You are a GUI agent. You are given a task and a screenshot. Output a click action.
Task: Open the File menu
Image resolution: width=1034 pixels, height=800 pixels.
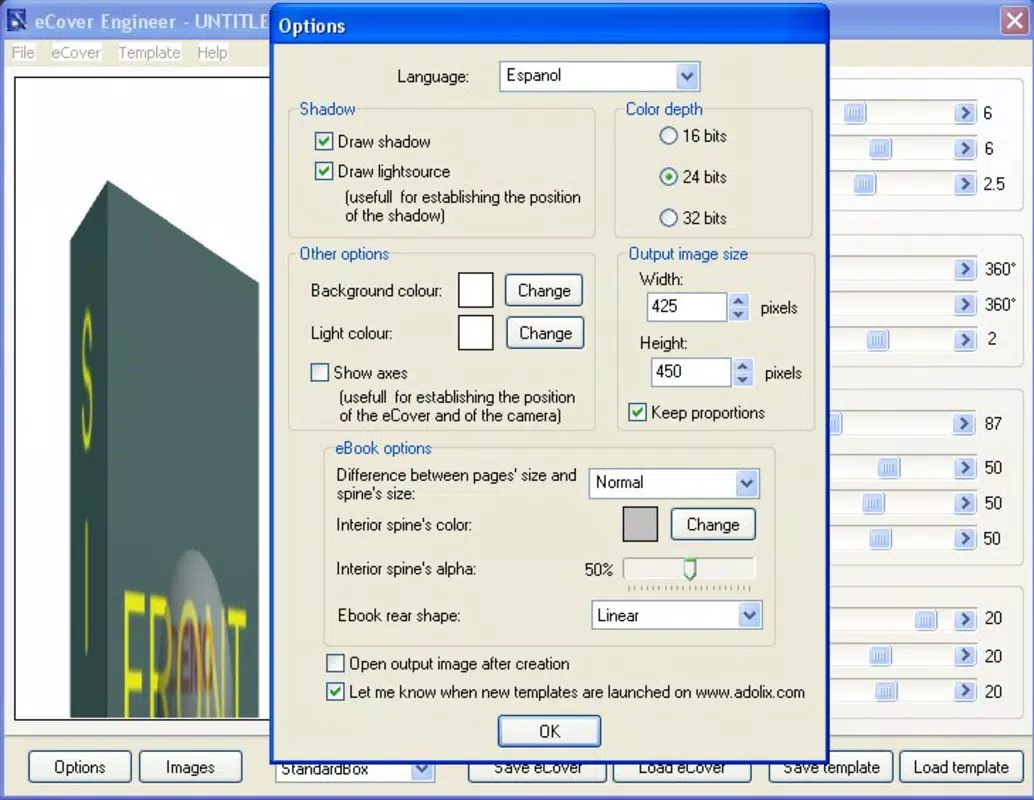point(23,52)
